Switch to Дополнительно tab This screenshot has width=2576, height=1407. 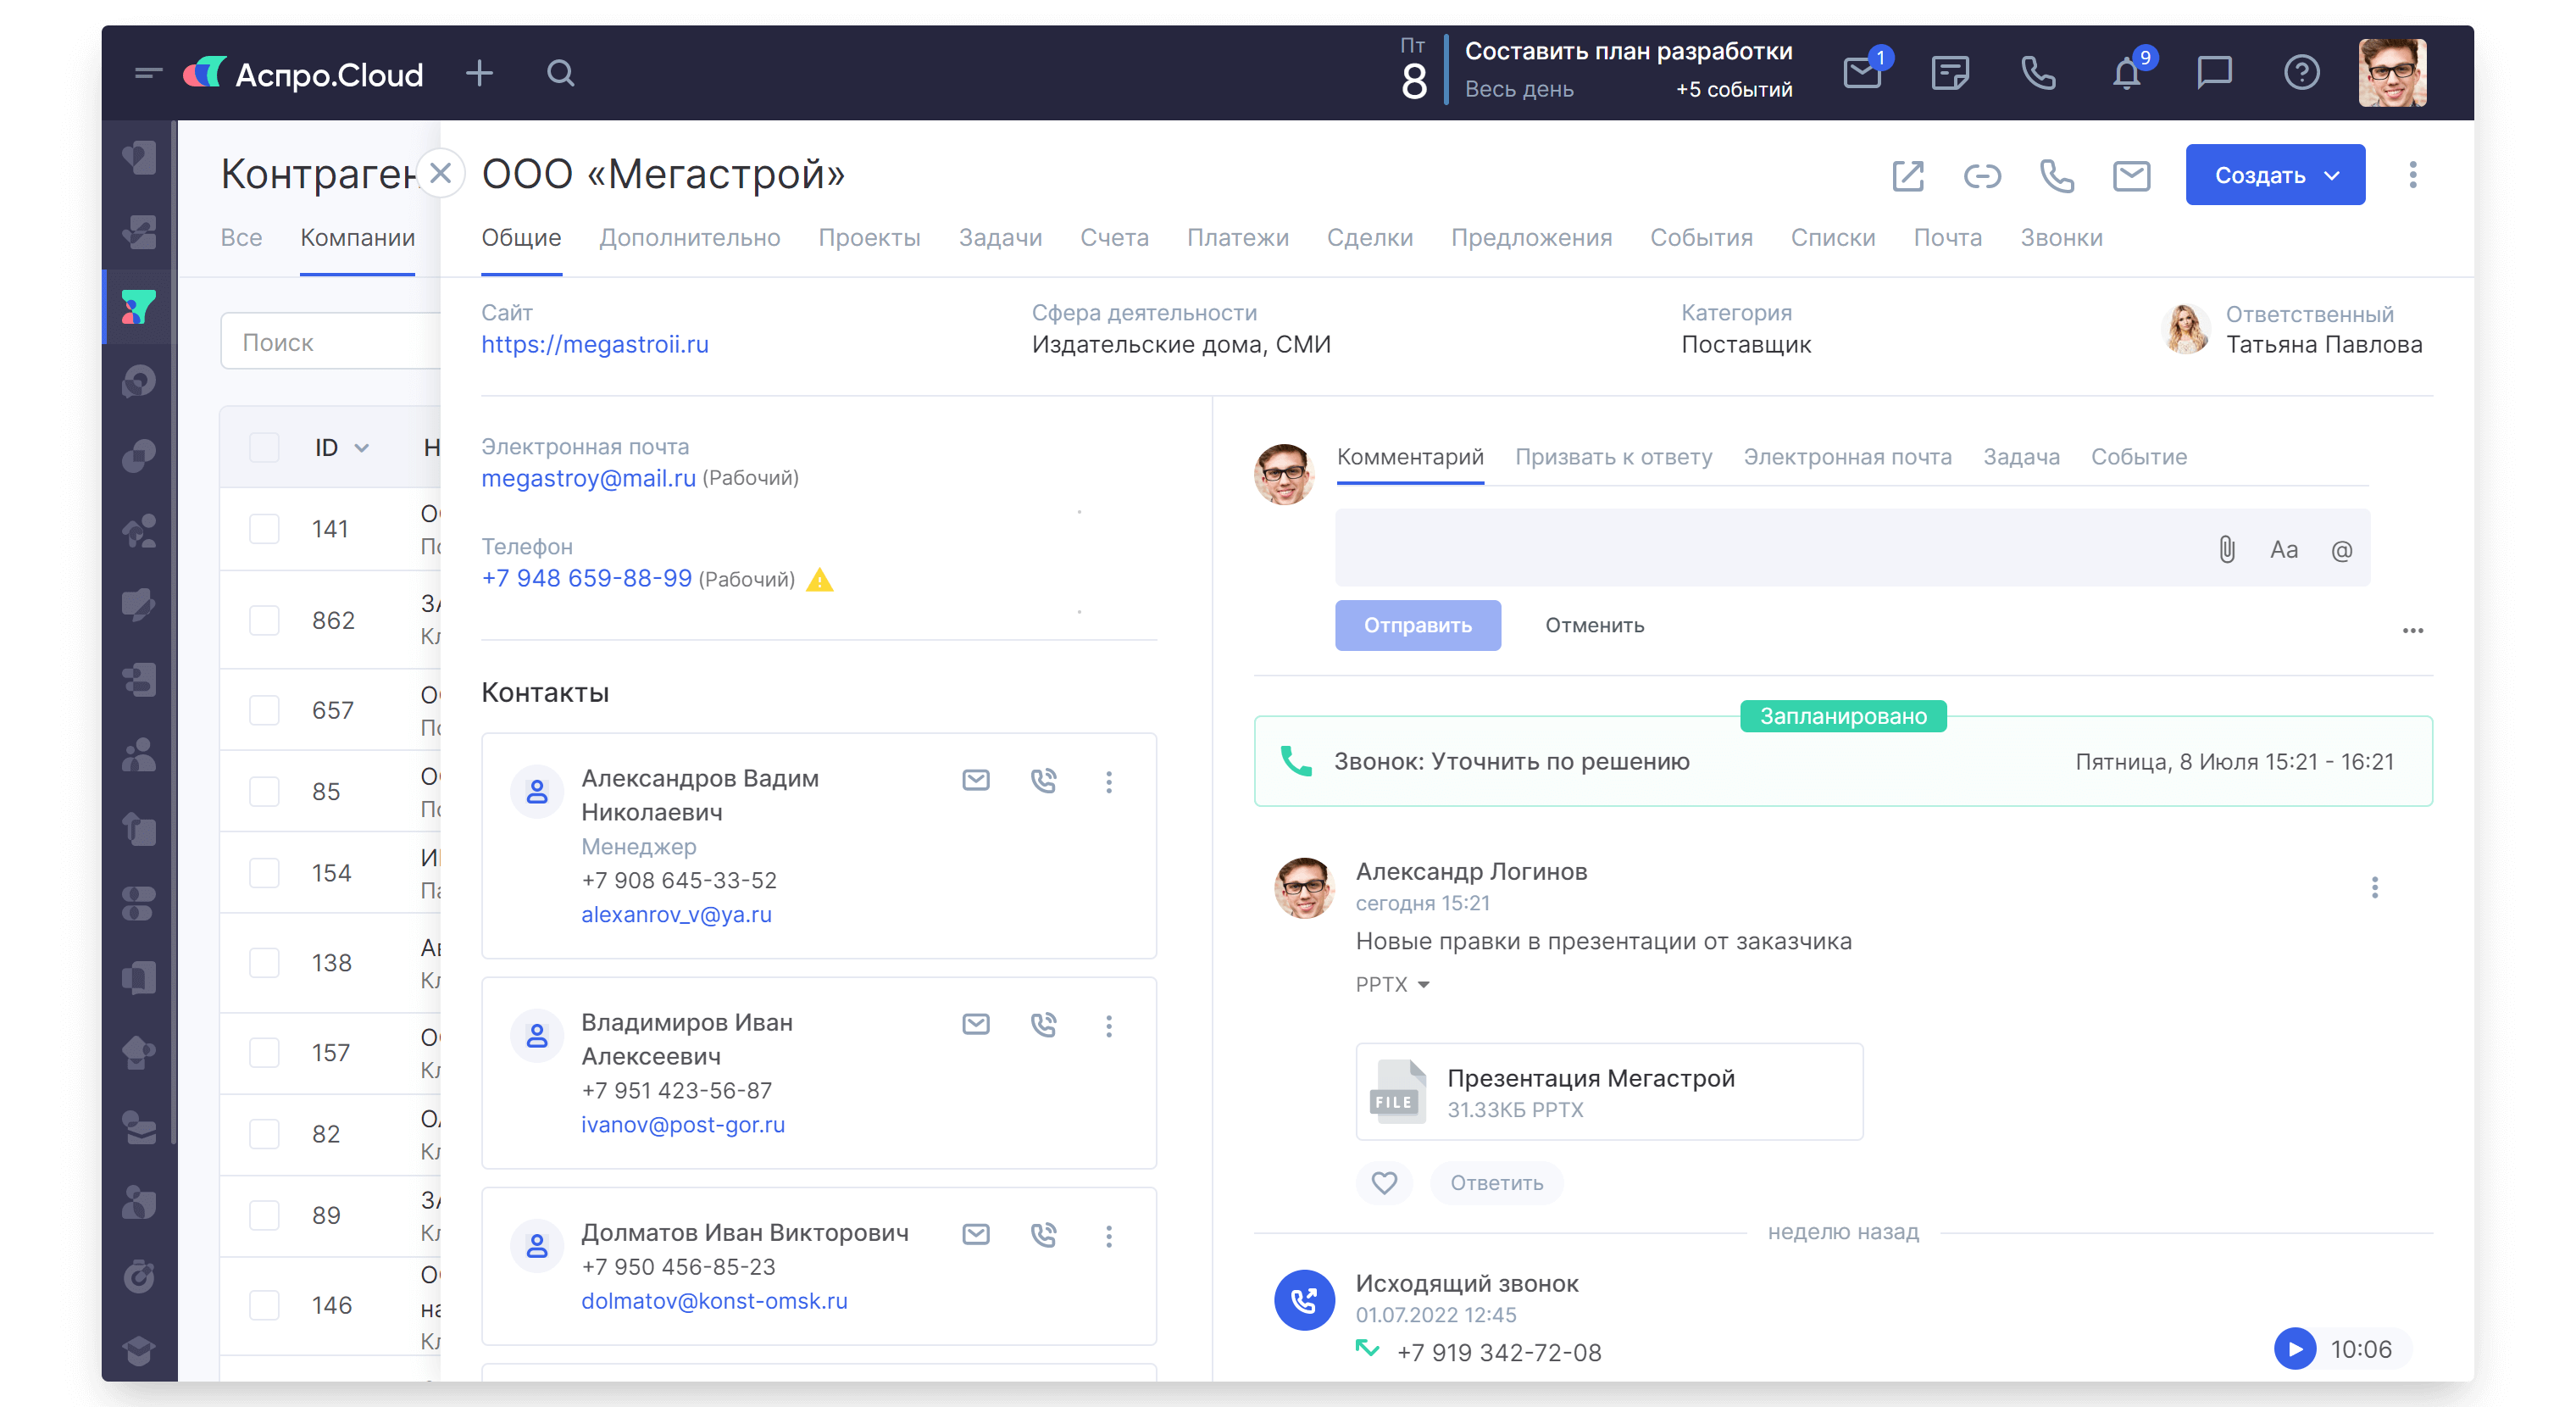coord(689,238)
